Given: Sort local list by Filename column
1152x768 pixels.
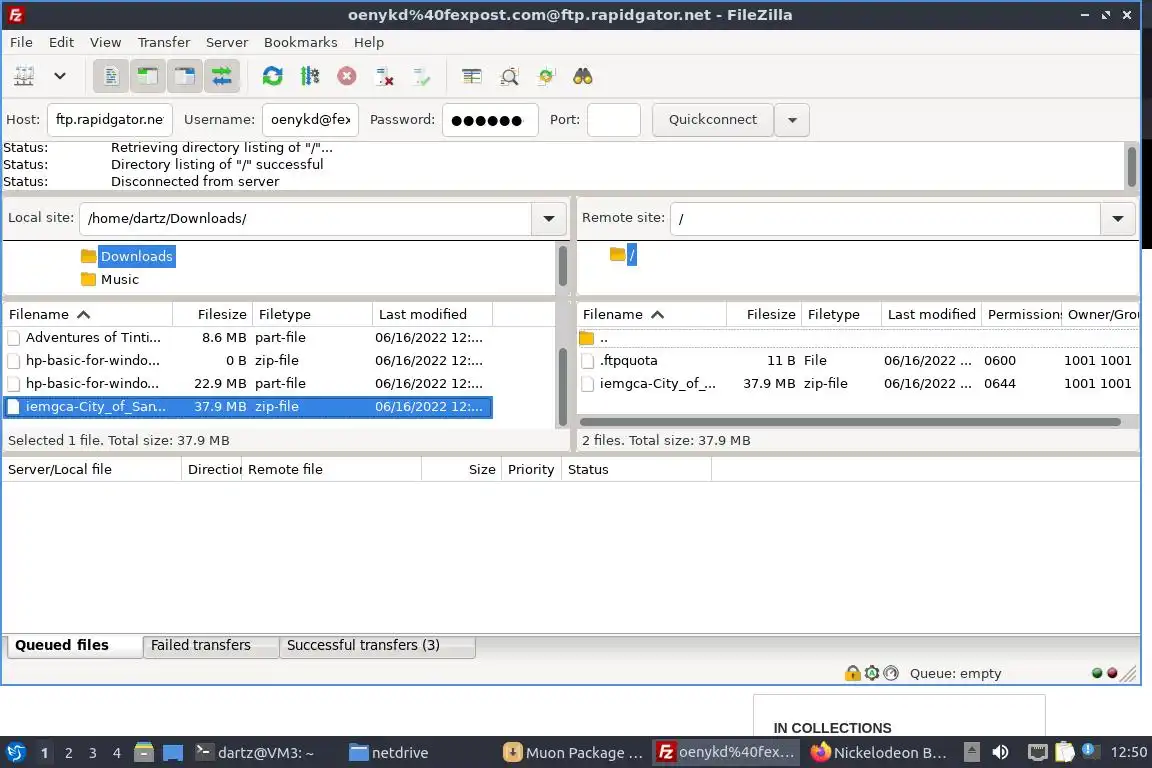Looking at the screenshot, I should 87,315.
